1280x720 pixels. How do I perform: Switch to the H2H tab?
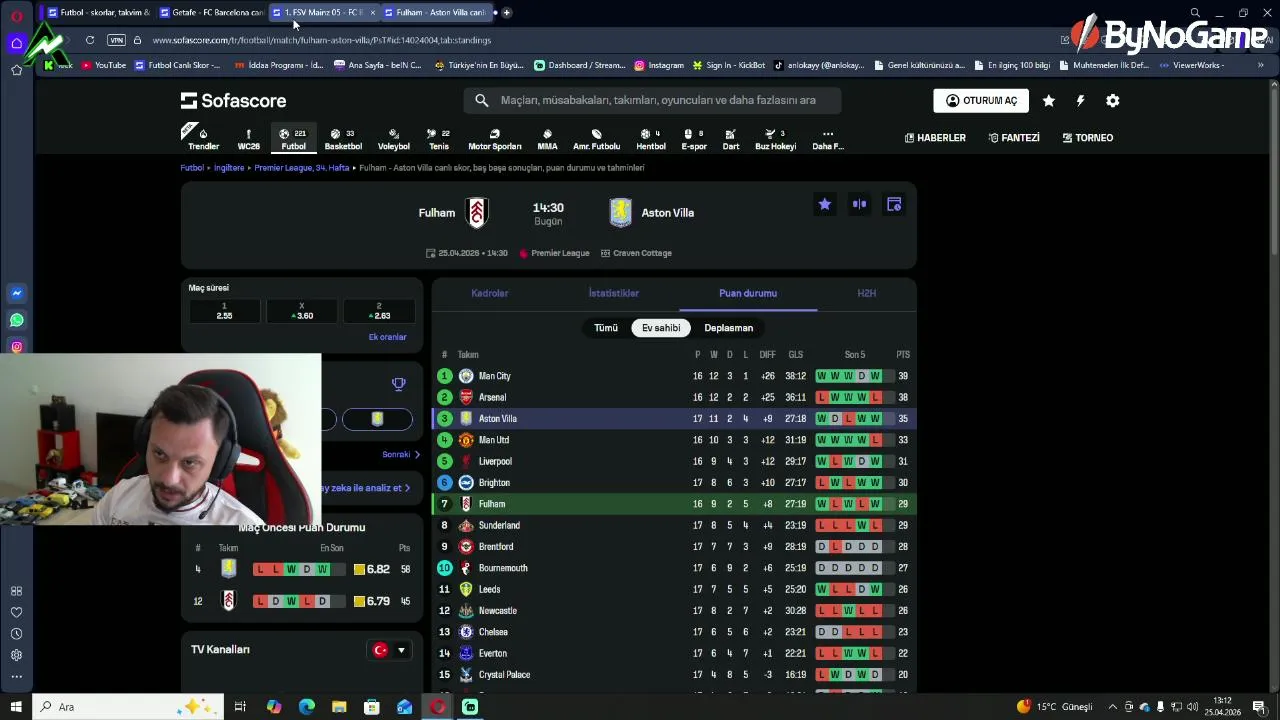tap(866, 293)
